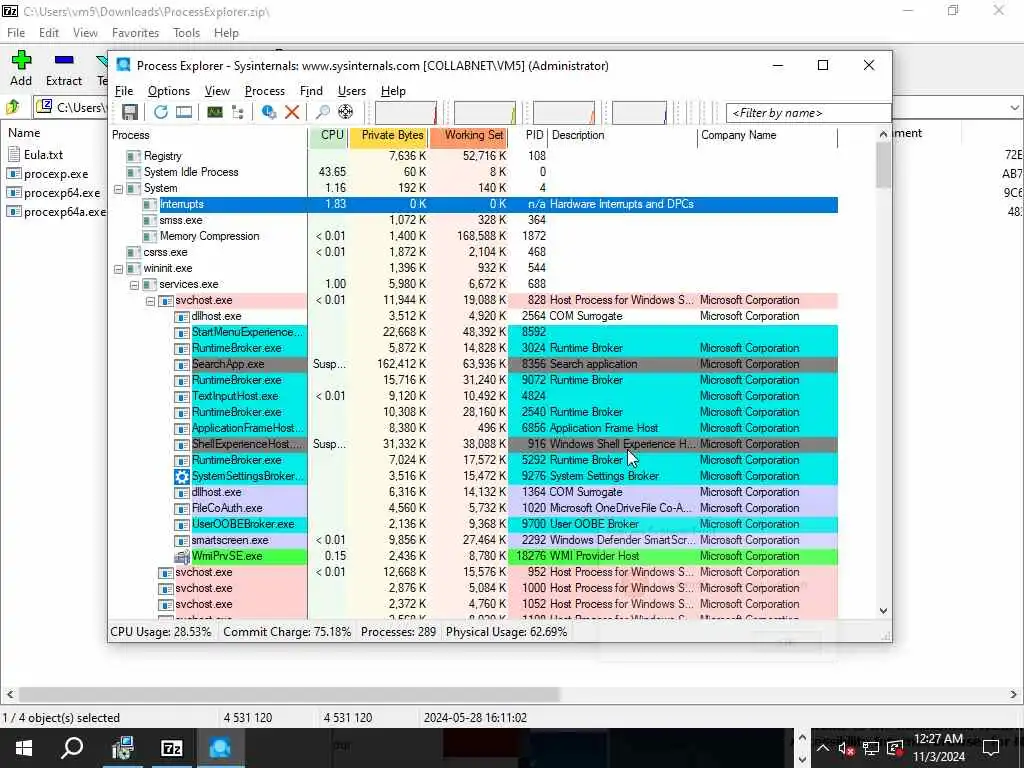Screen dimensions: 1024x768
Task: Click the Eula.txt file icon in 7-Zip
Action: [x=14, y=155]
